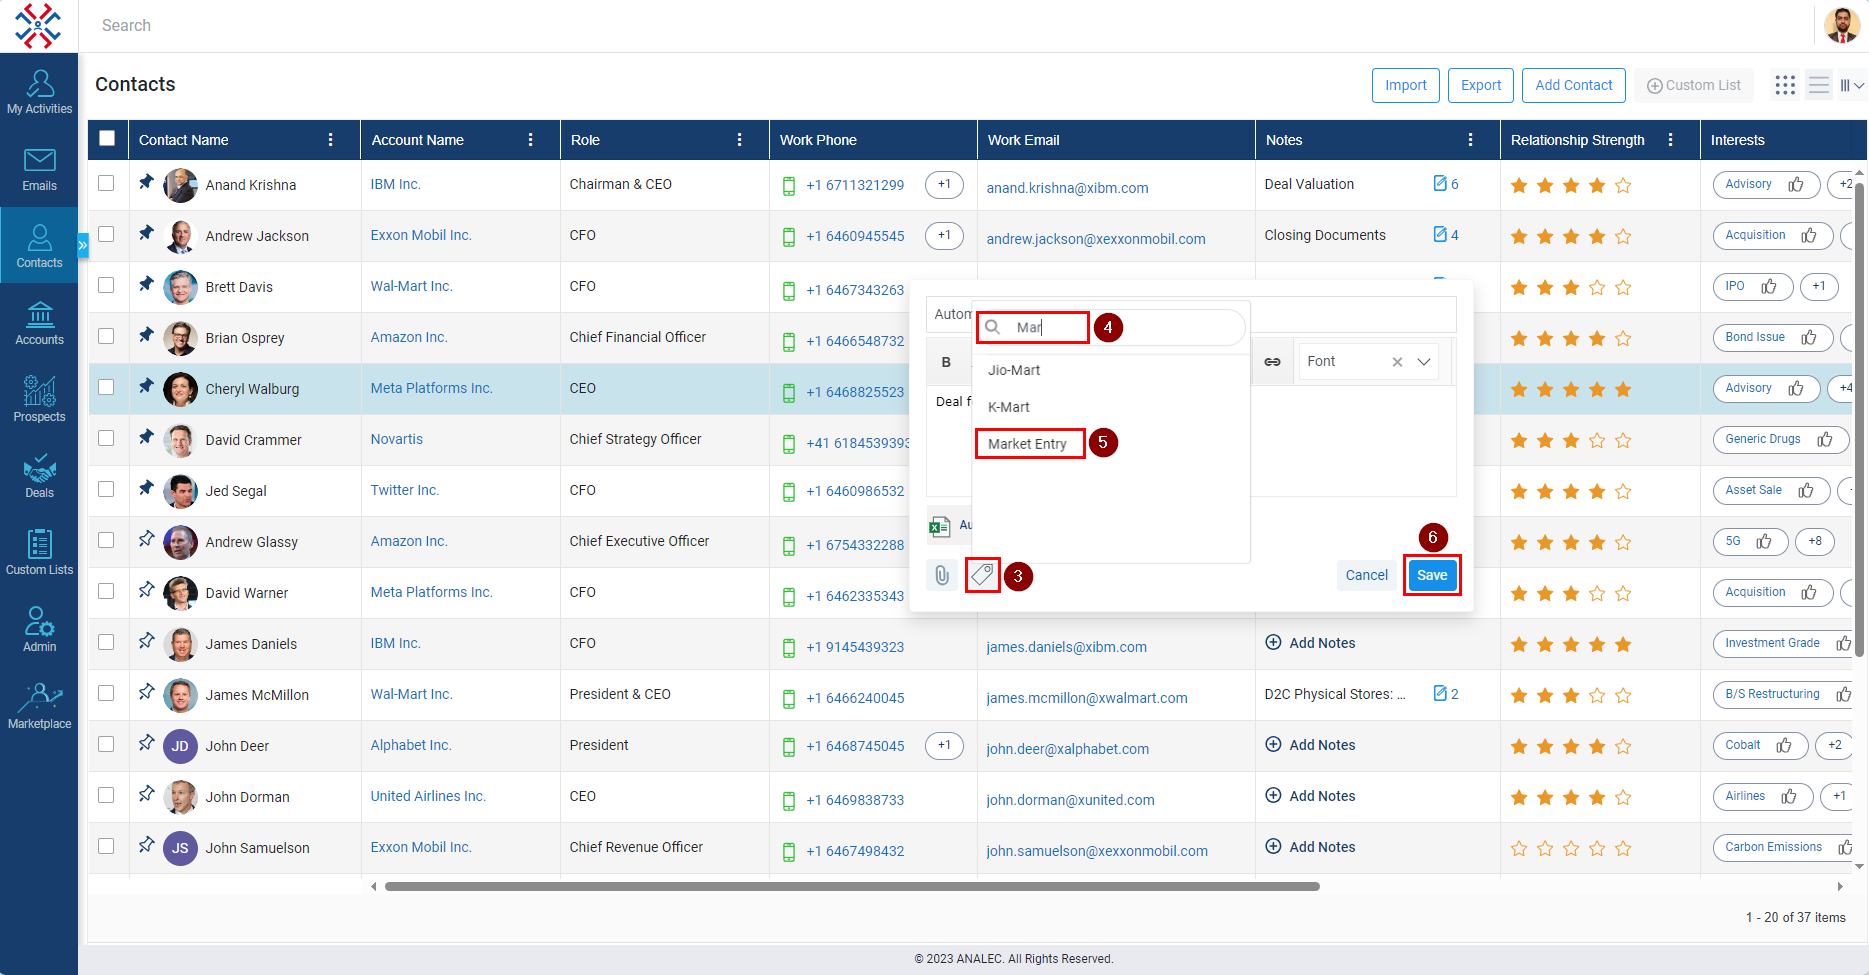
Task: Switch to grid view icon
Action: tap(1785, 85)
